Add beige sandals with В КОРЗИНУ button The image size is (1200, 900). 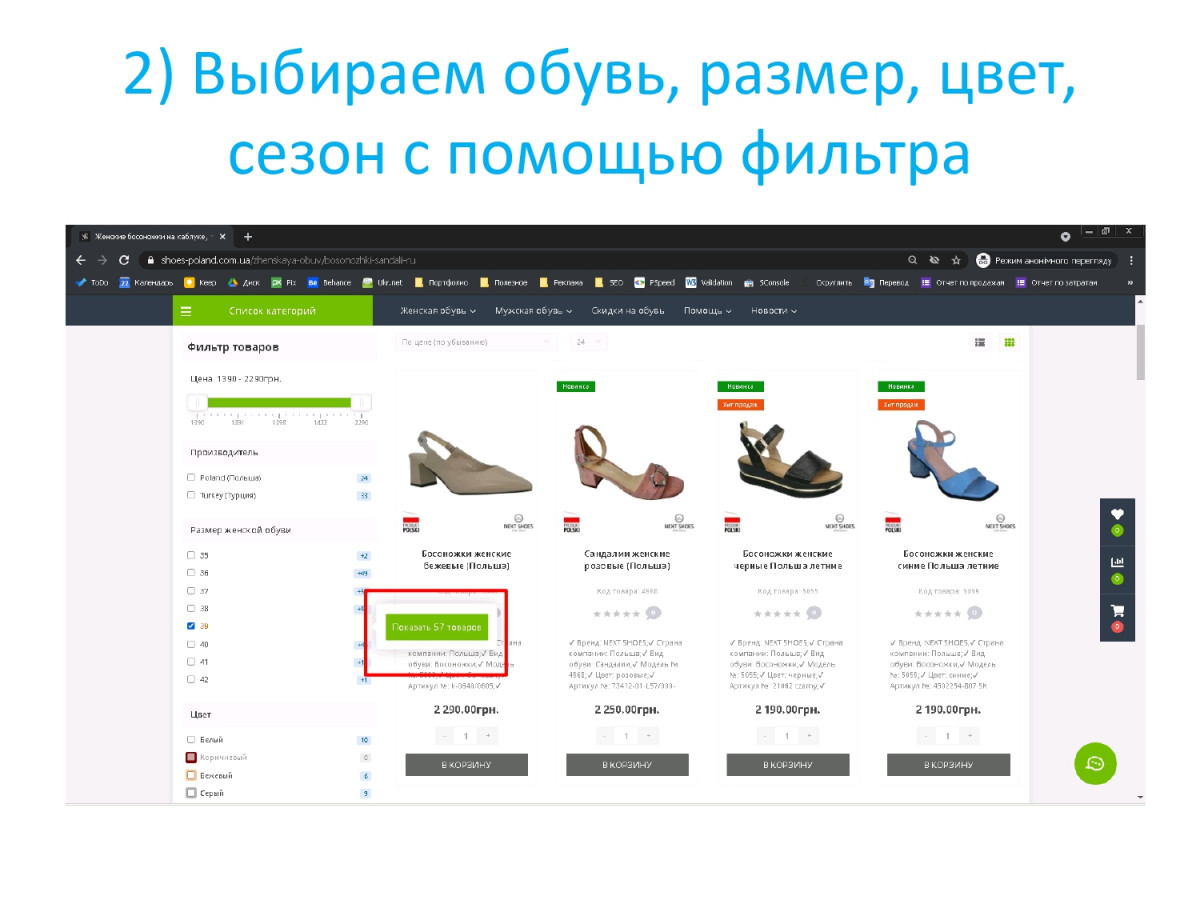[x=466, y=765]
